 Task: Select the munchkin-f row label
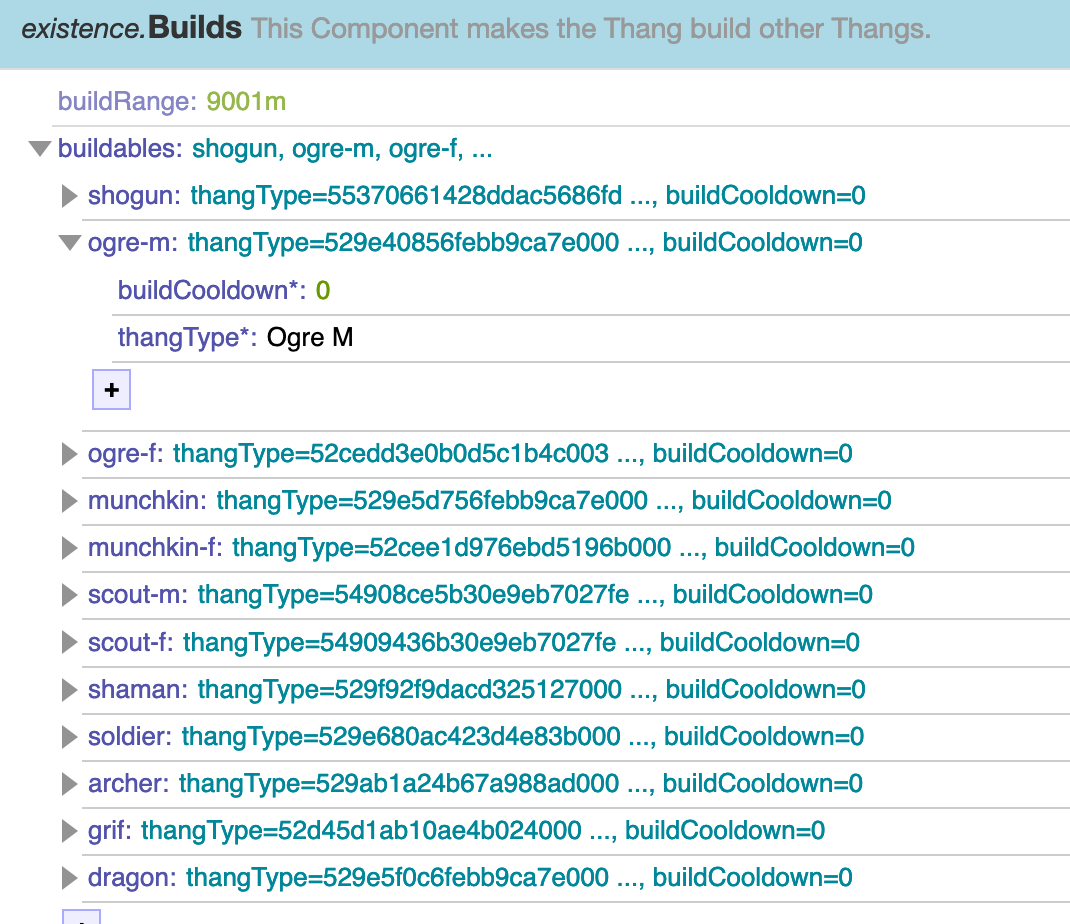155,548
